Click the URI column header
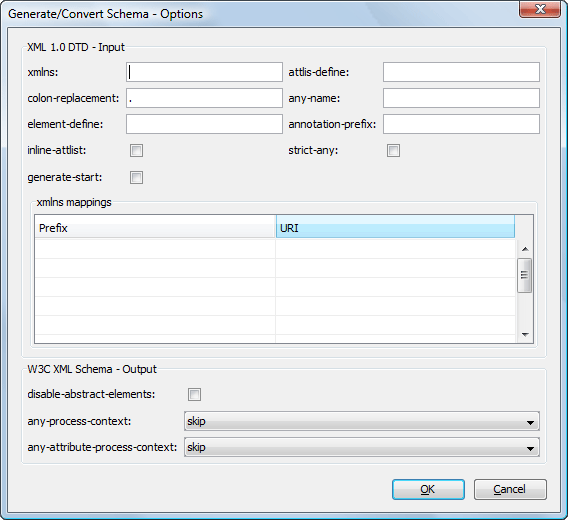Screen dimensions: 568x520 (x=395, y=227)
